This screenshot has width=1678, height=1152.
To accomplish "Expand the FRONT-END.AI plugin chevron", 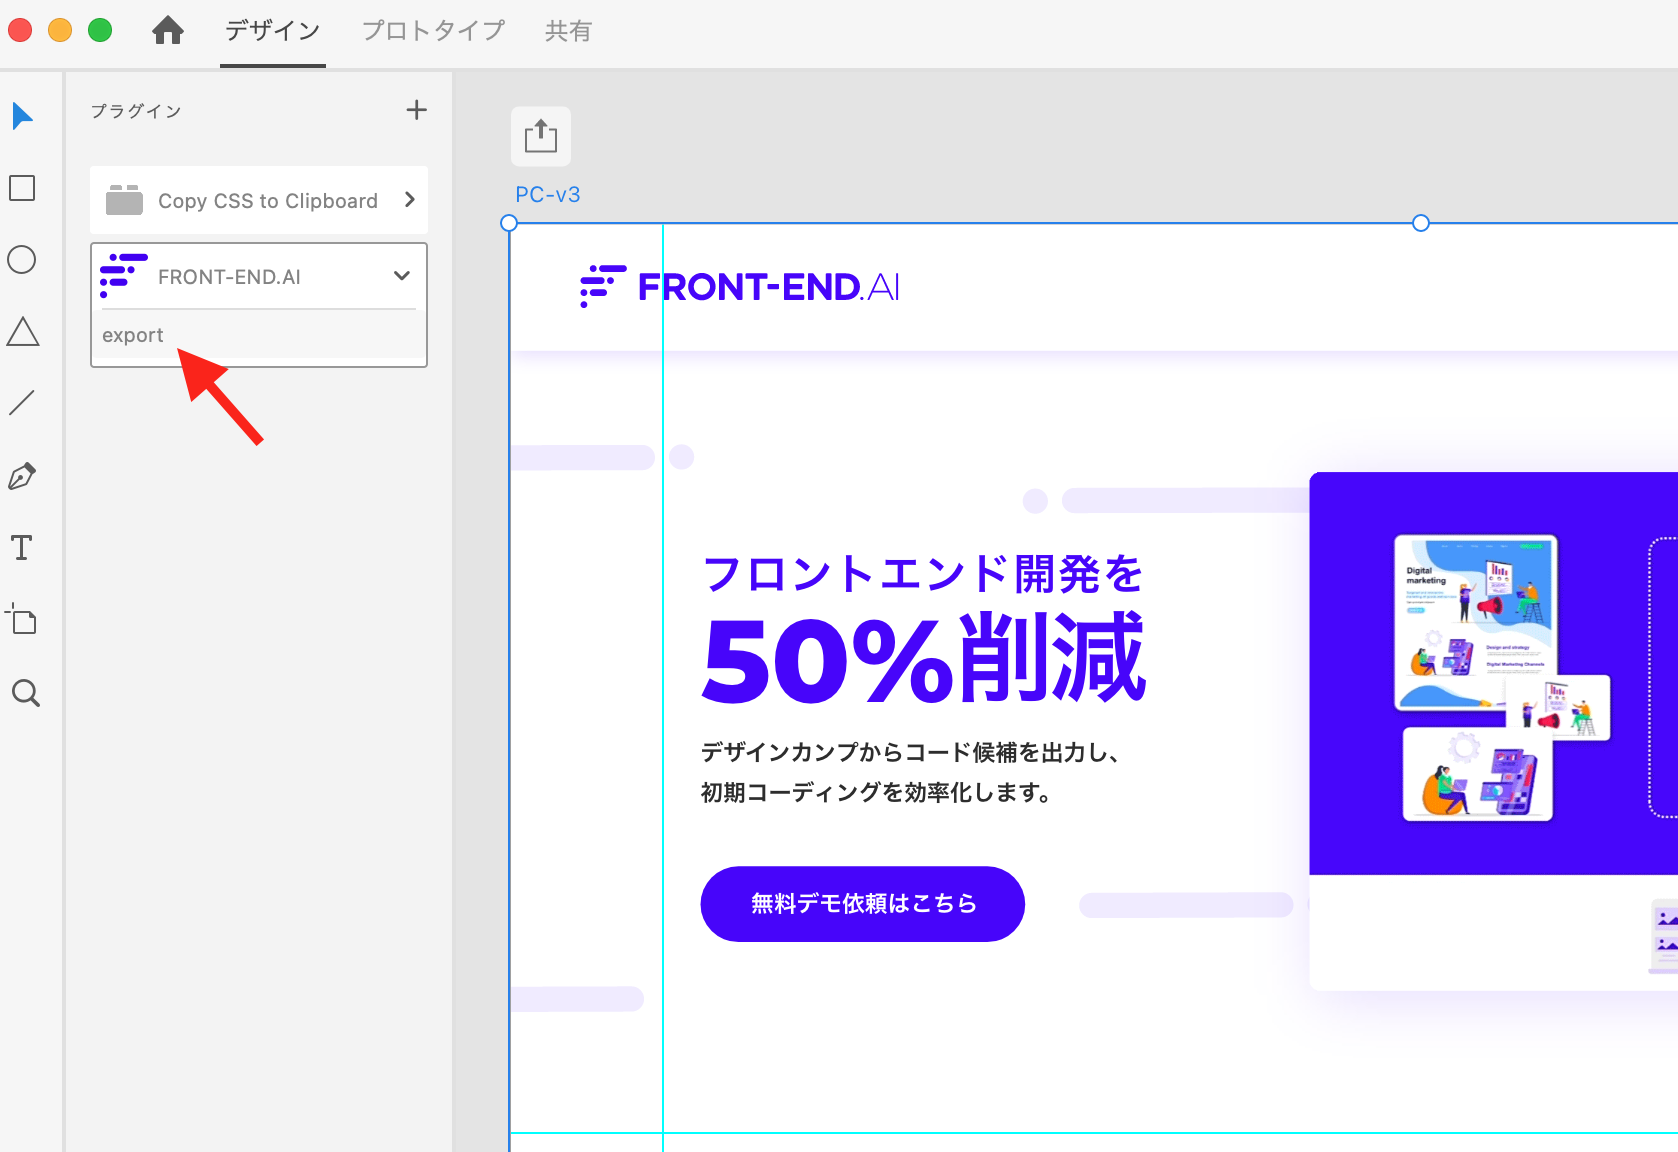I will [x=401, y=276].
